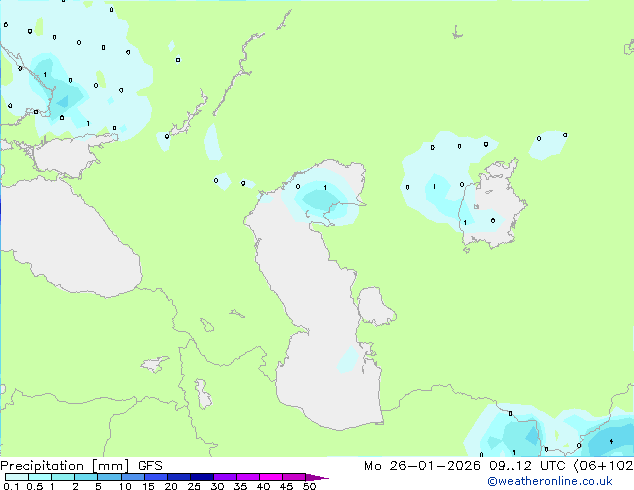634x490 pixels.
Task: Select the 1–2 mm legend color swatch
Action: tap(63, 477)
